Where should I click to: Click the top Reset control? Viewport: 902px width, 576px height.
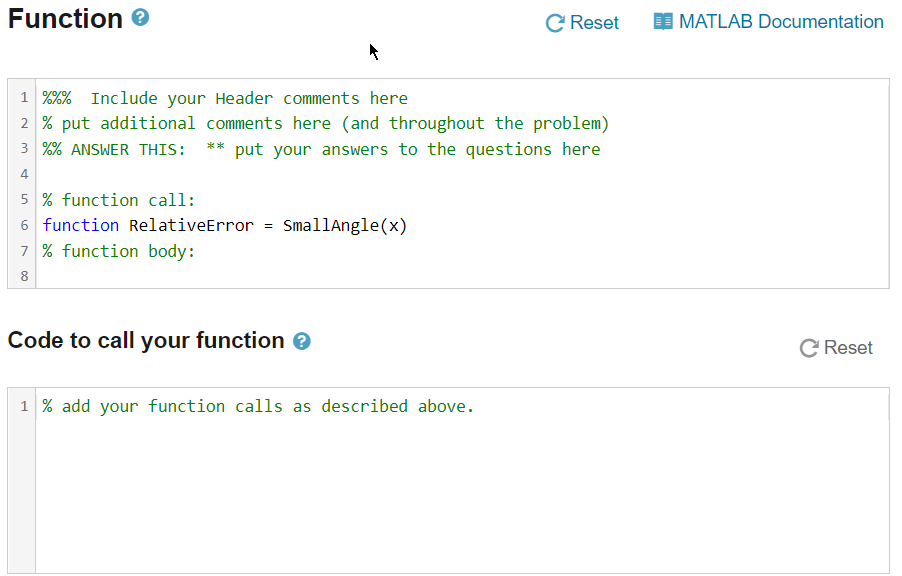(582, 21)
